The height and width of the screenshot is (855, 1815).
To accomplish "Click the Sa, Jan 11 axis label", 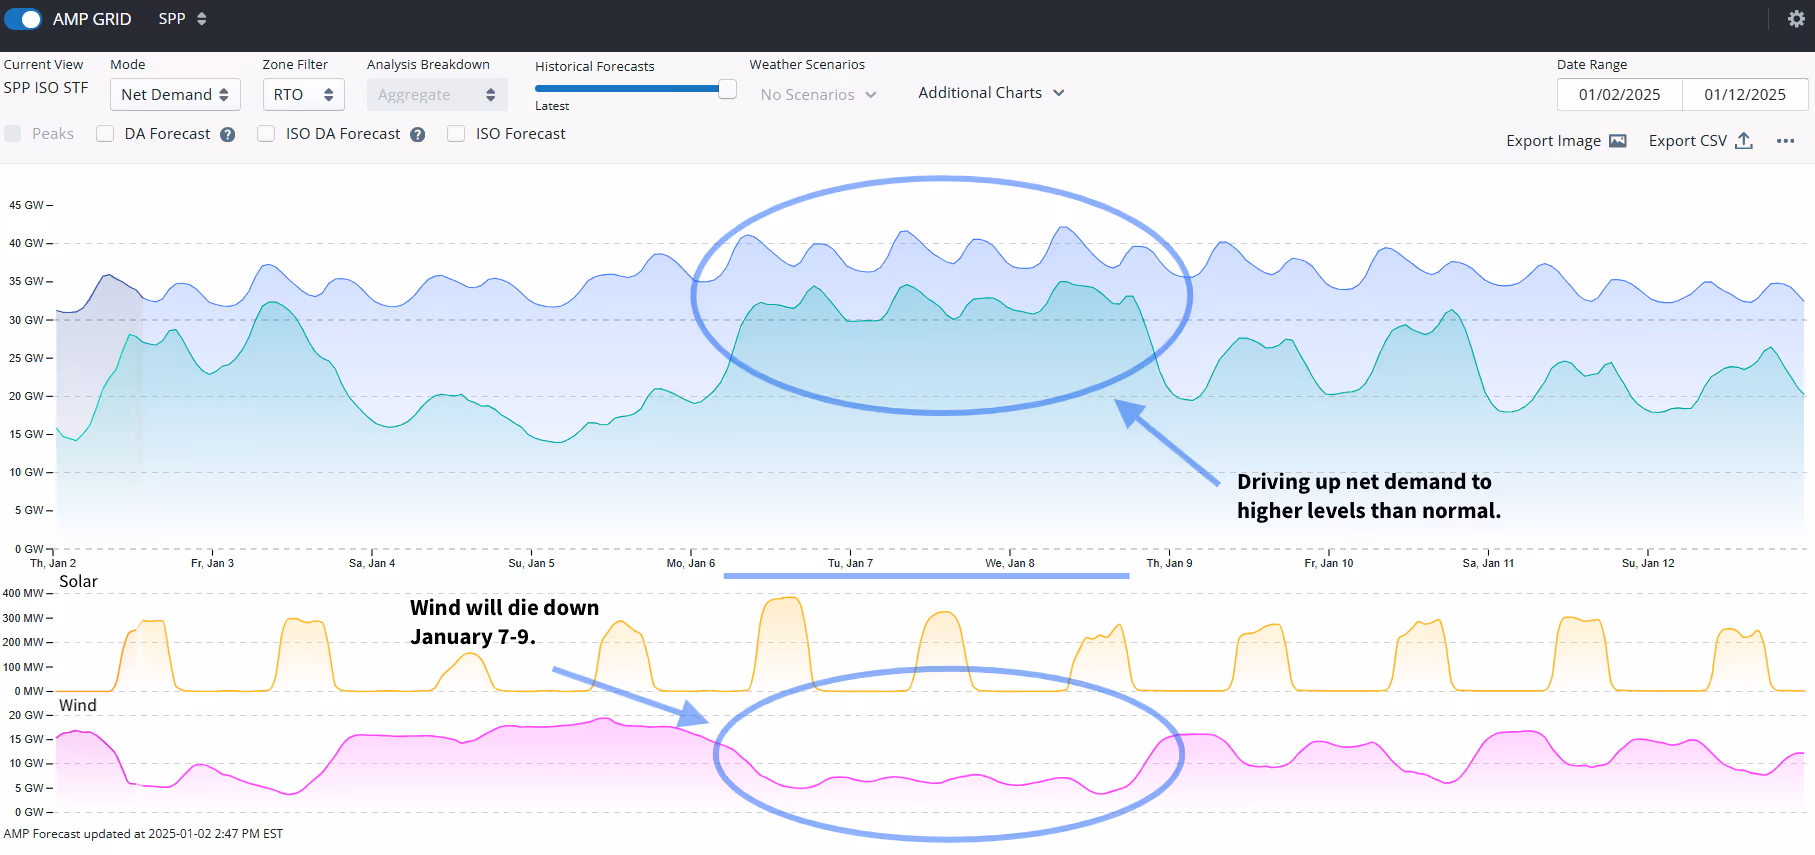I will tap(1488, 564).
